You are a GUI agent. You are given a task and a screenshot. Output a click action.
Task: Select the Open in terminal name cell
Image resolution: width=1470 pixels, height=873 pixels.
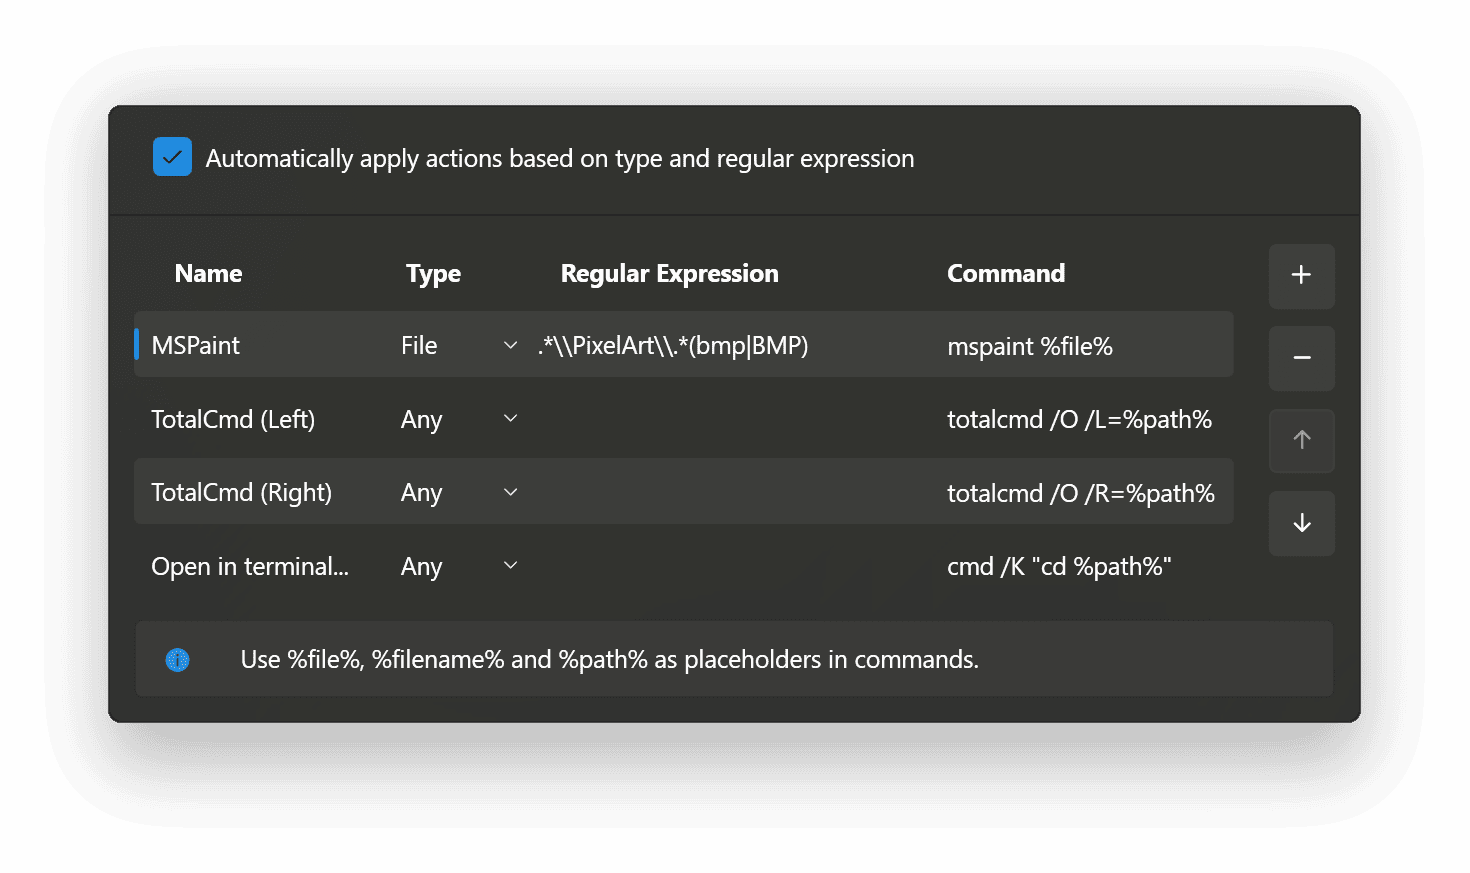pyautogui.click(x=250, y=567)
